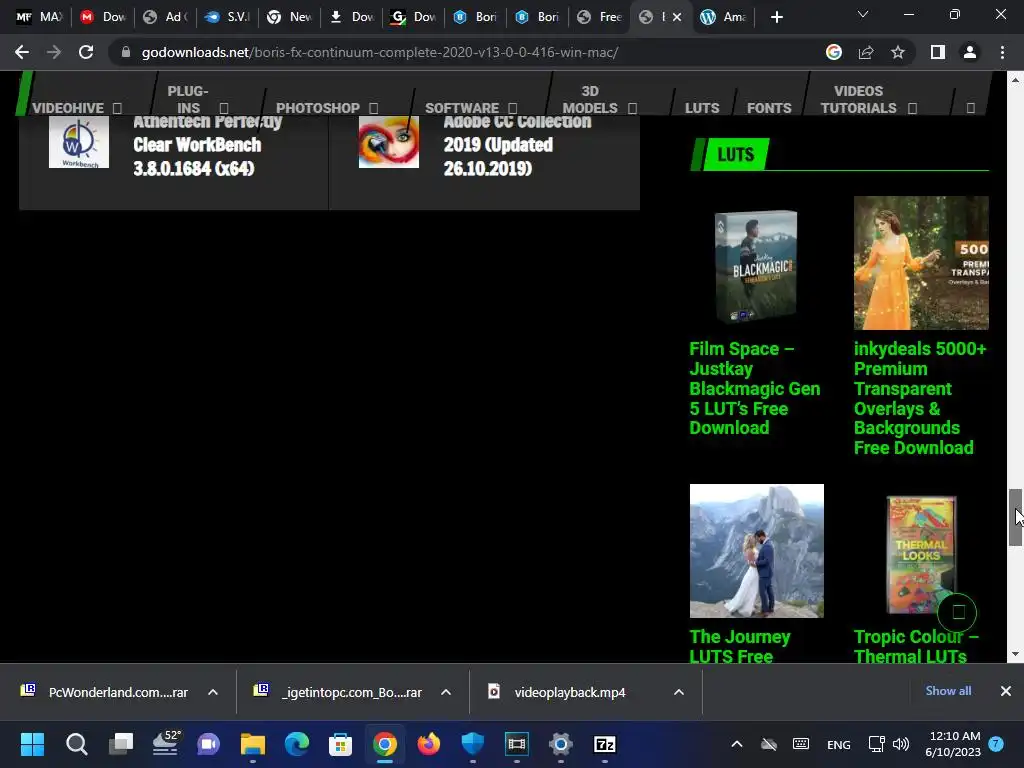Click the Blackmagic box thumbnail
Screen dimensions: 1024x768
pyautogui.click(x=756, y=266)
